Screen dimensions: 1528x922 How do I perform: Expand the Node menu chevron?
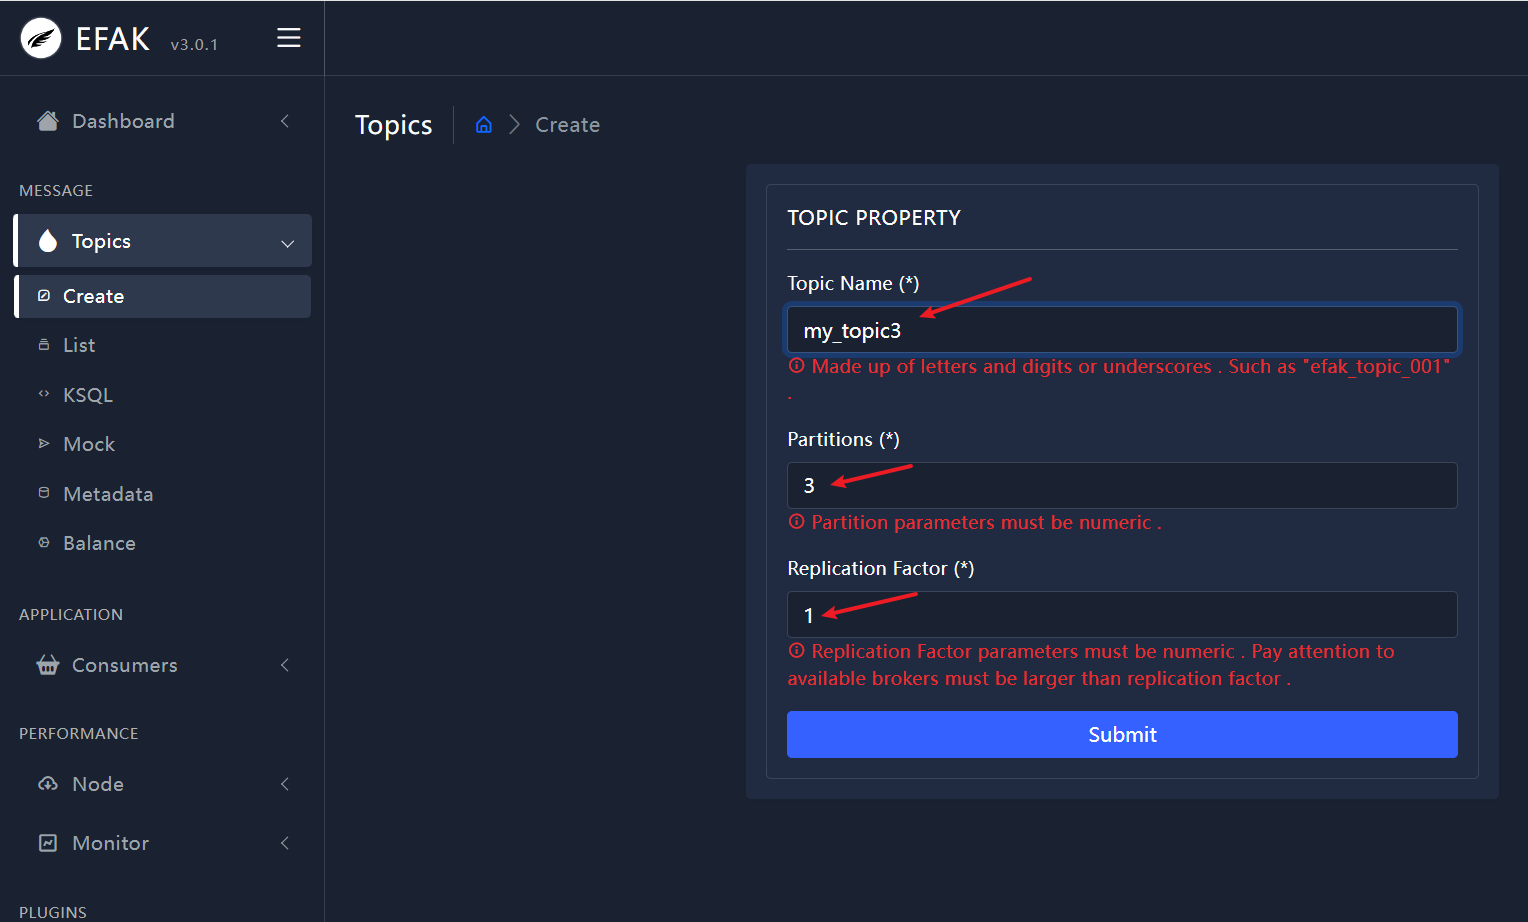tap(285, 784)
